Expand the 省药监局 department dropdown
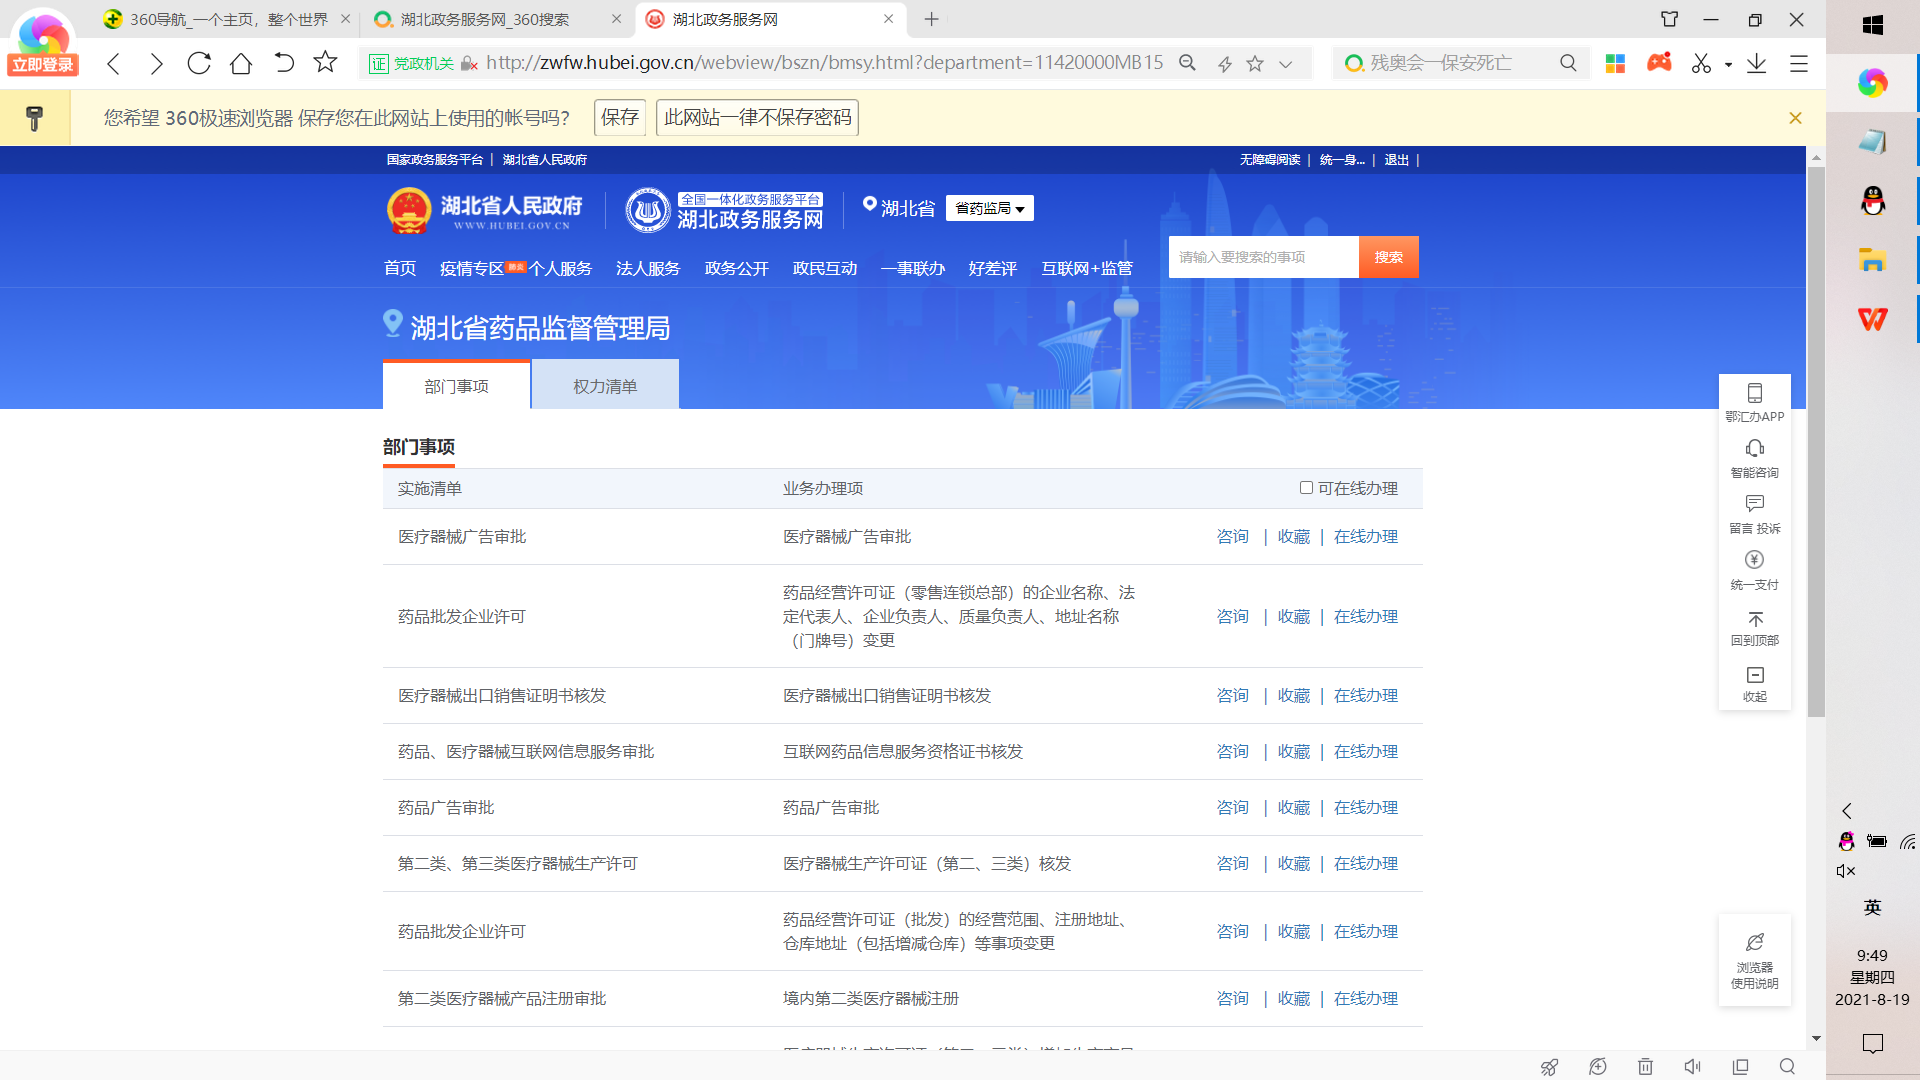Viewport: 1920px width, 1080px height. (989, 208)
